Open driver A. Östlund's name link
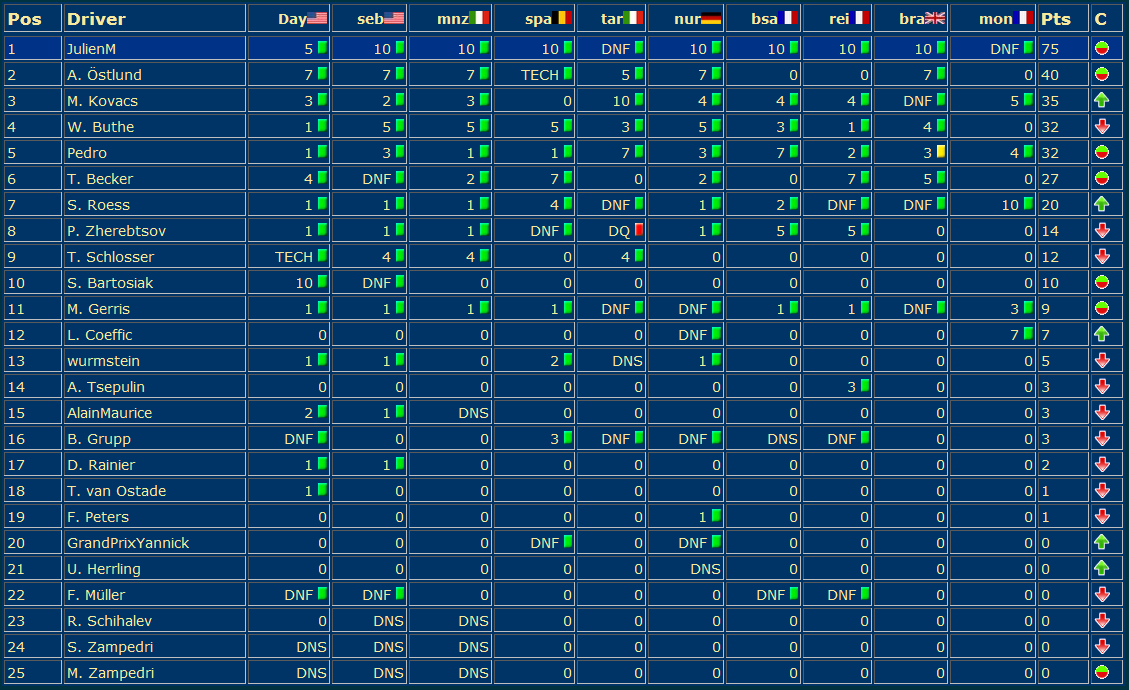Screen dimensions: 1129x690 (104, 75)
